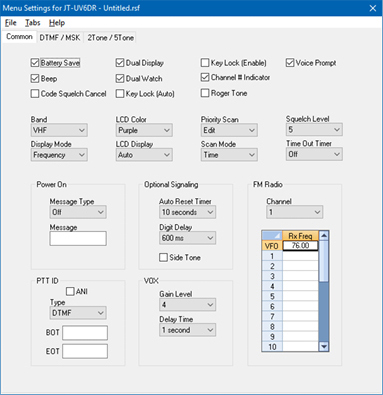Select FM Radio row 10 header

tap(272, 346)
